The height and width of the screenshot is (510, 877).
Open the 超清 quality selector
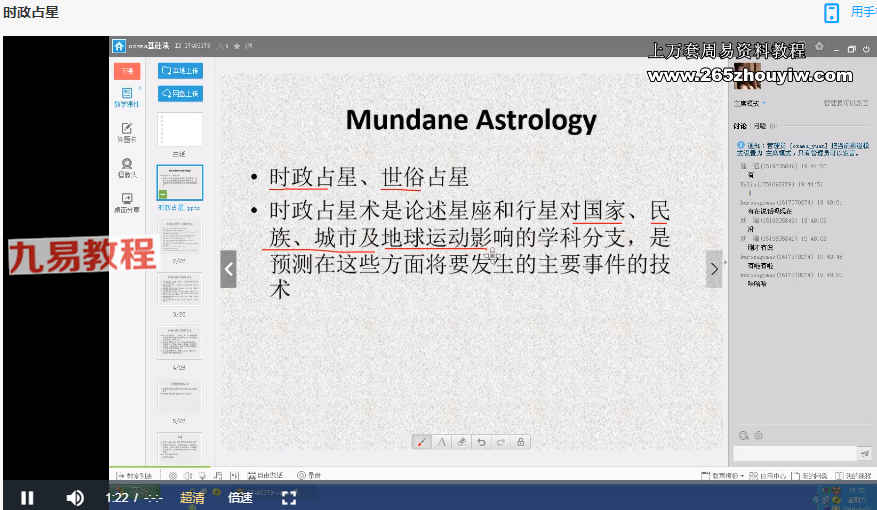pyautogui.click(x=192, y=497)
